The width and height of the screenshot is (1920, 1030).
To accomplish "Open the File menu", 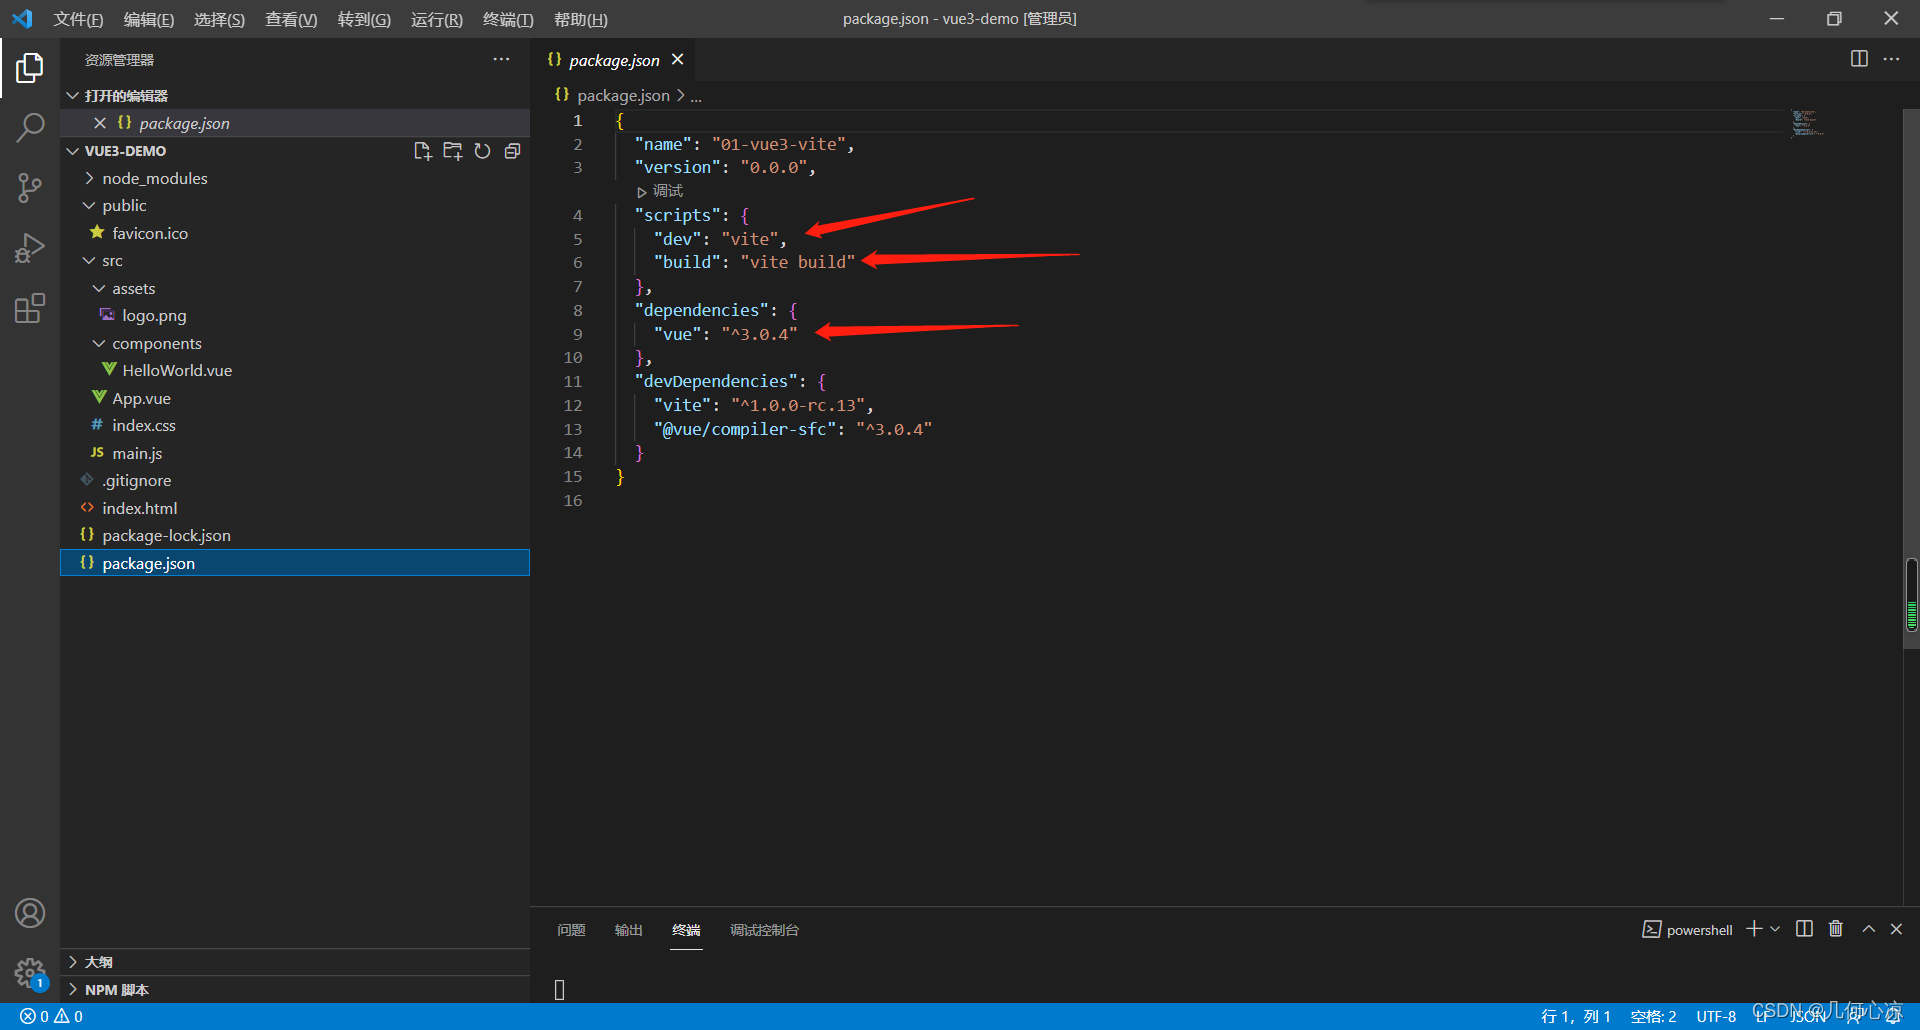I will (x=78, y=19).
